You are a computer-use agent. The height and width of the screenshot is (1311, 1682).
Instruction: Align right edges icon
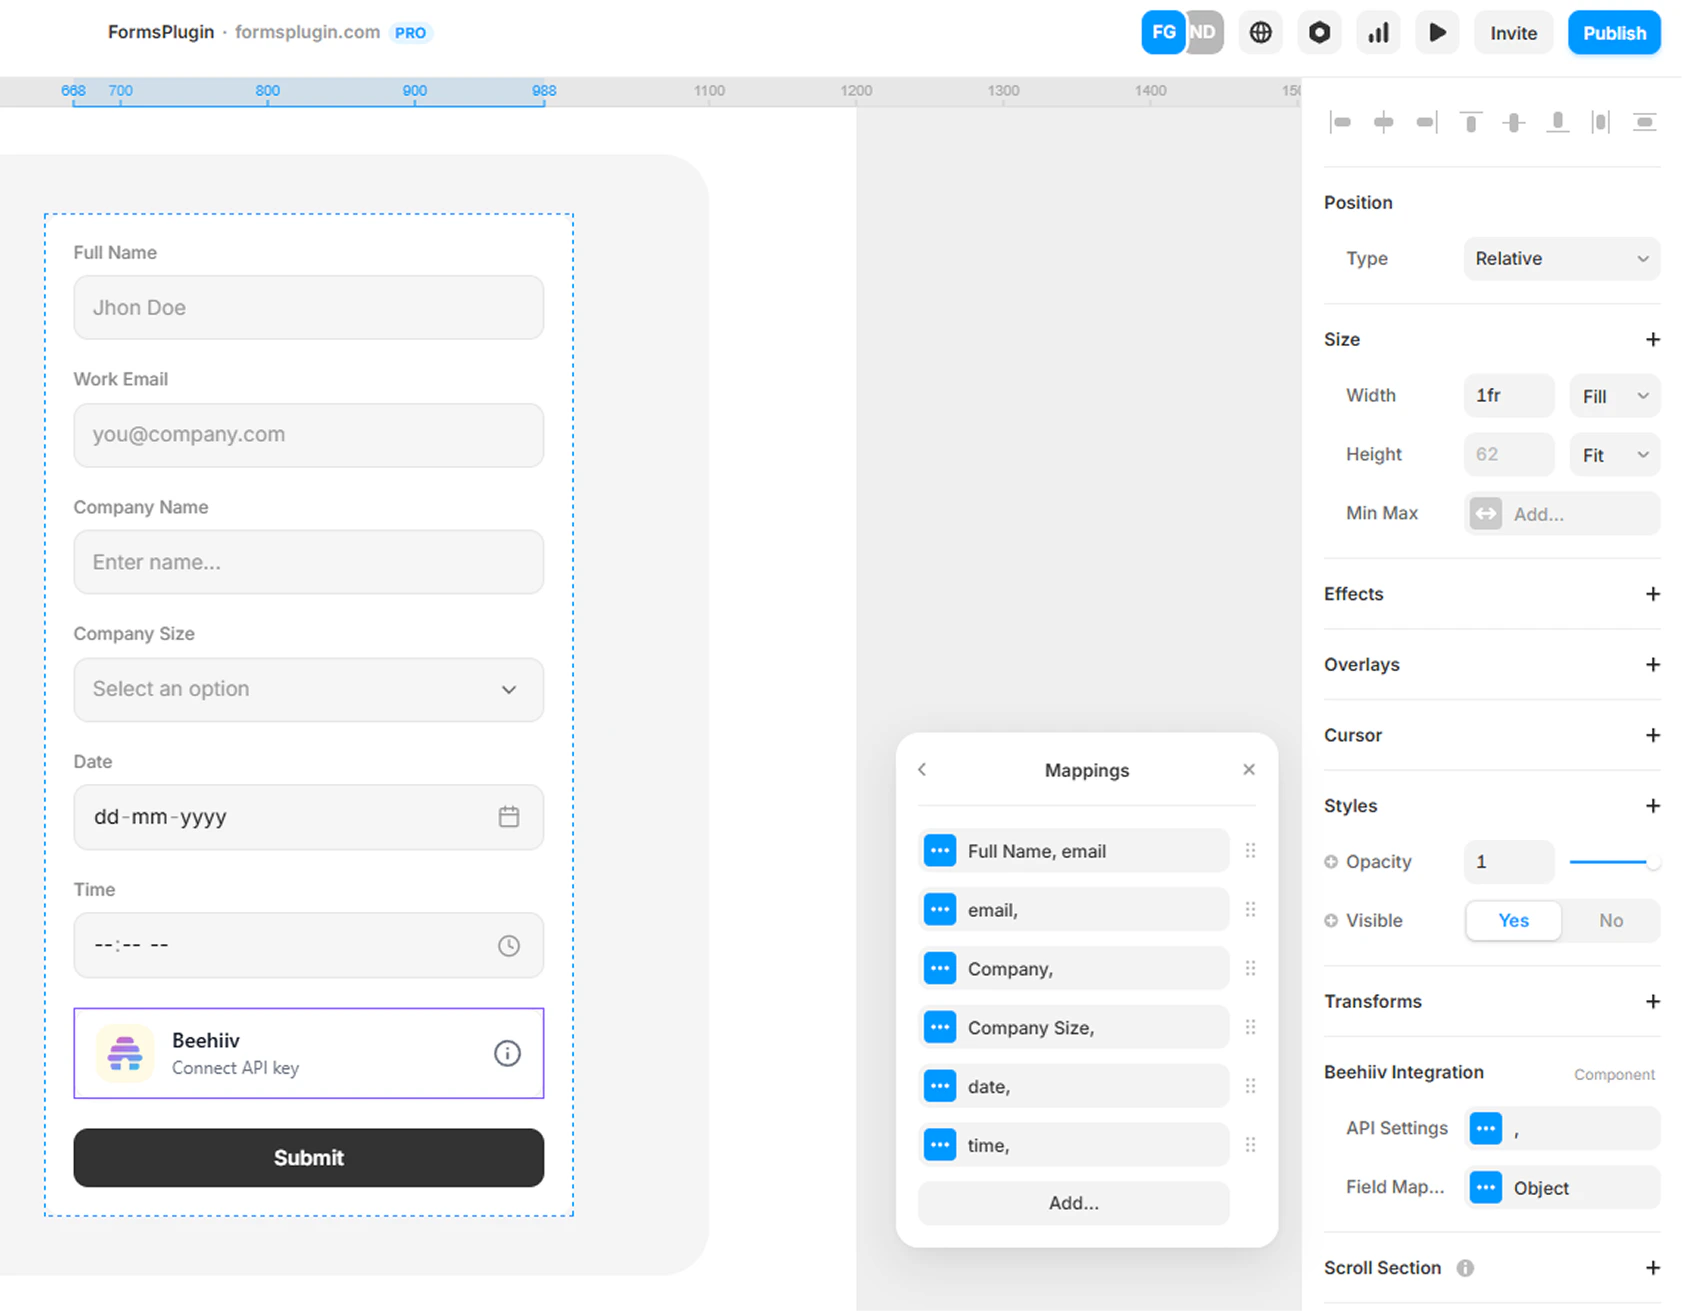click(1427, 122)
